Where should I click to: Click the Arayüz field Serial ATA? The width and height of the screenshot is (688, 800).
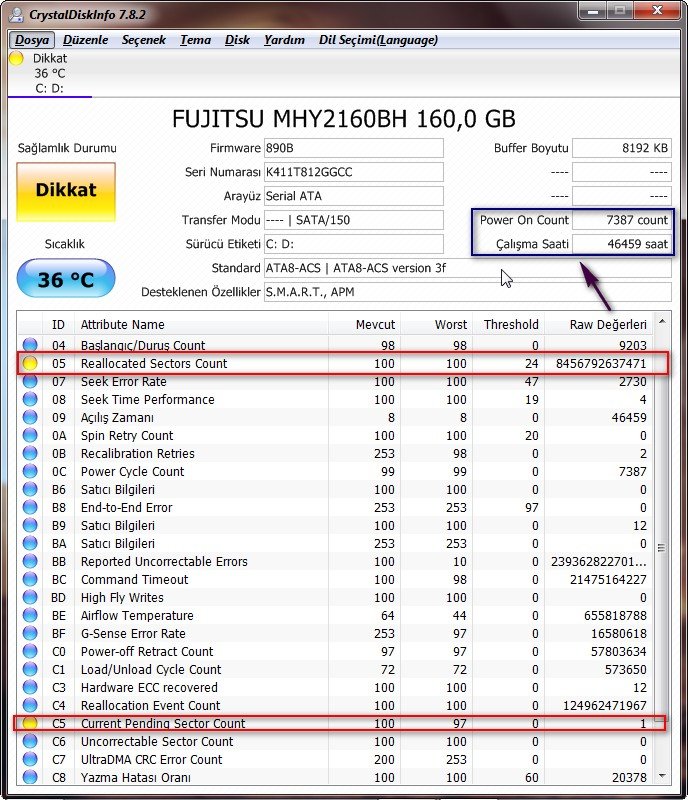pos(353,196)
